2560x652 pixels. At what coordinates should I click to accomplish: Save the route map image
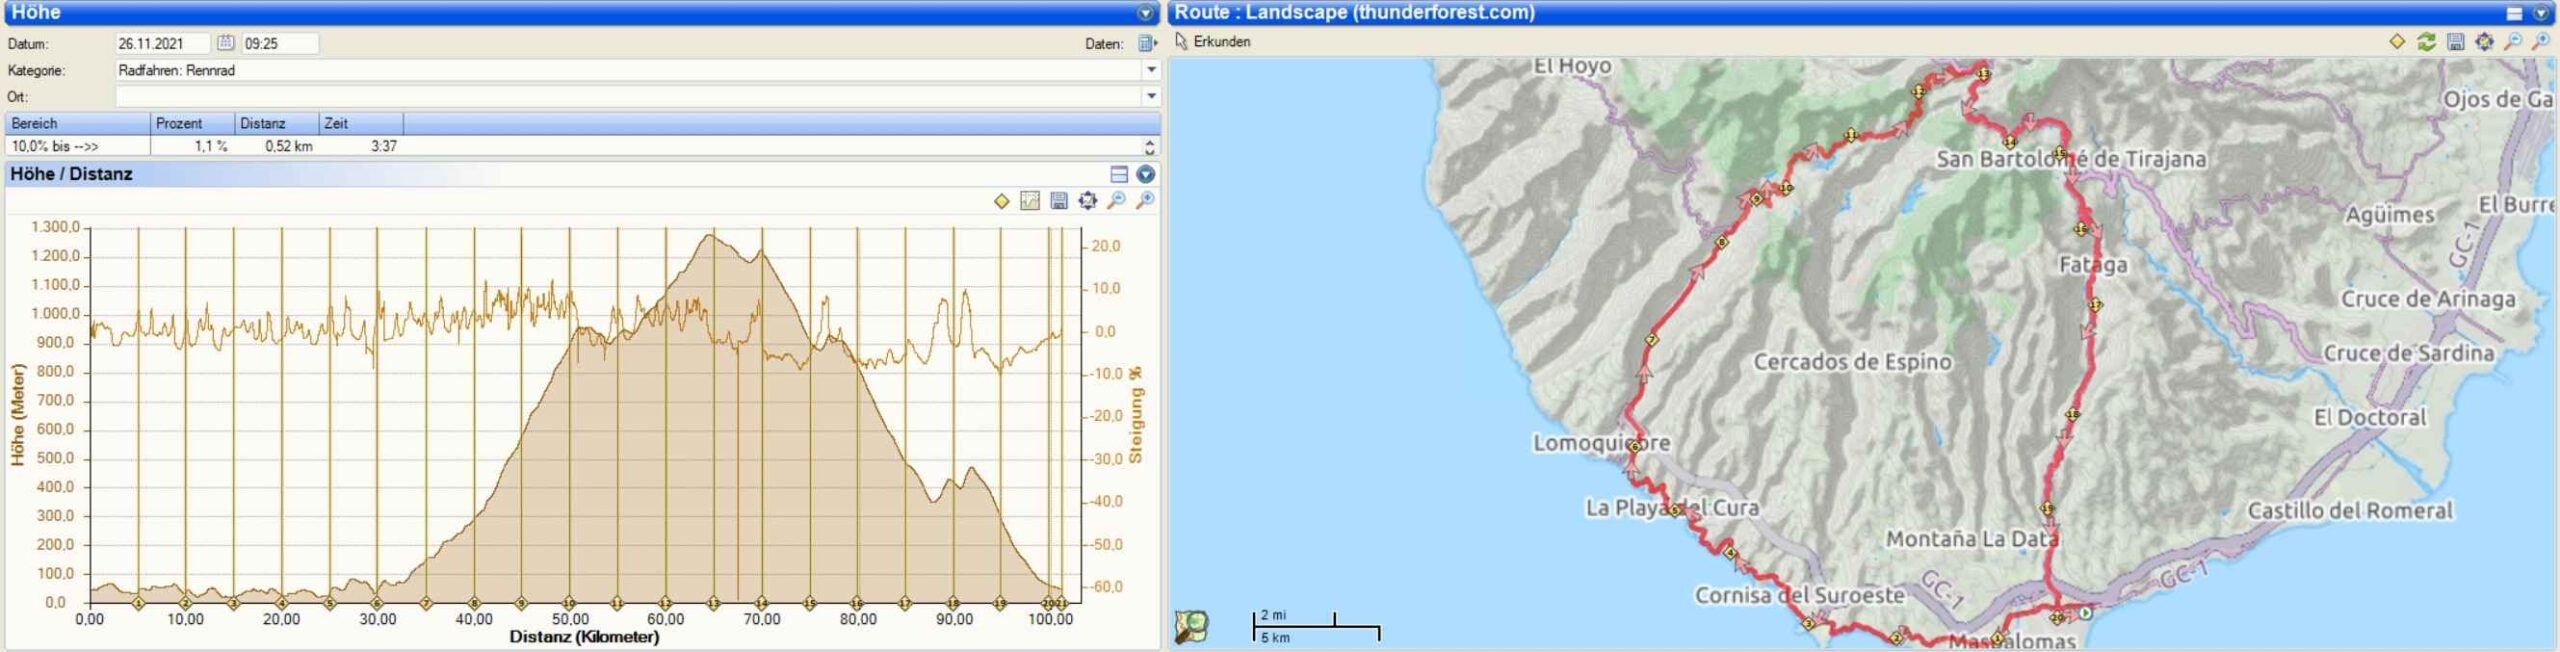(x=2455, y=42)
